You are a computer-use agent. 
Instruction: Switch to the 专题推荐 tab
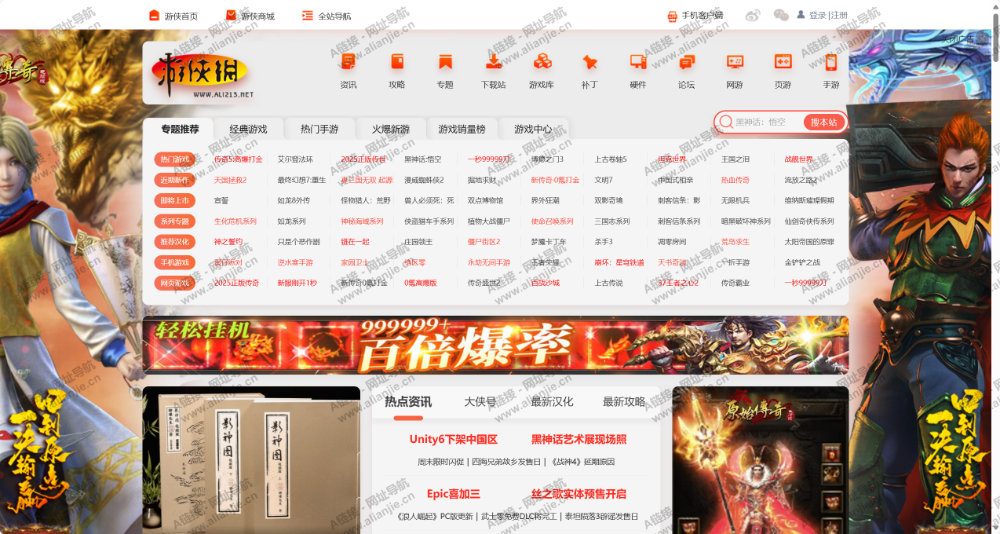[180, 129]
